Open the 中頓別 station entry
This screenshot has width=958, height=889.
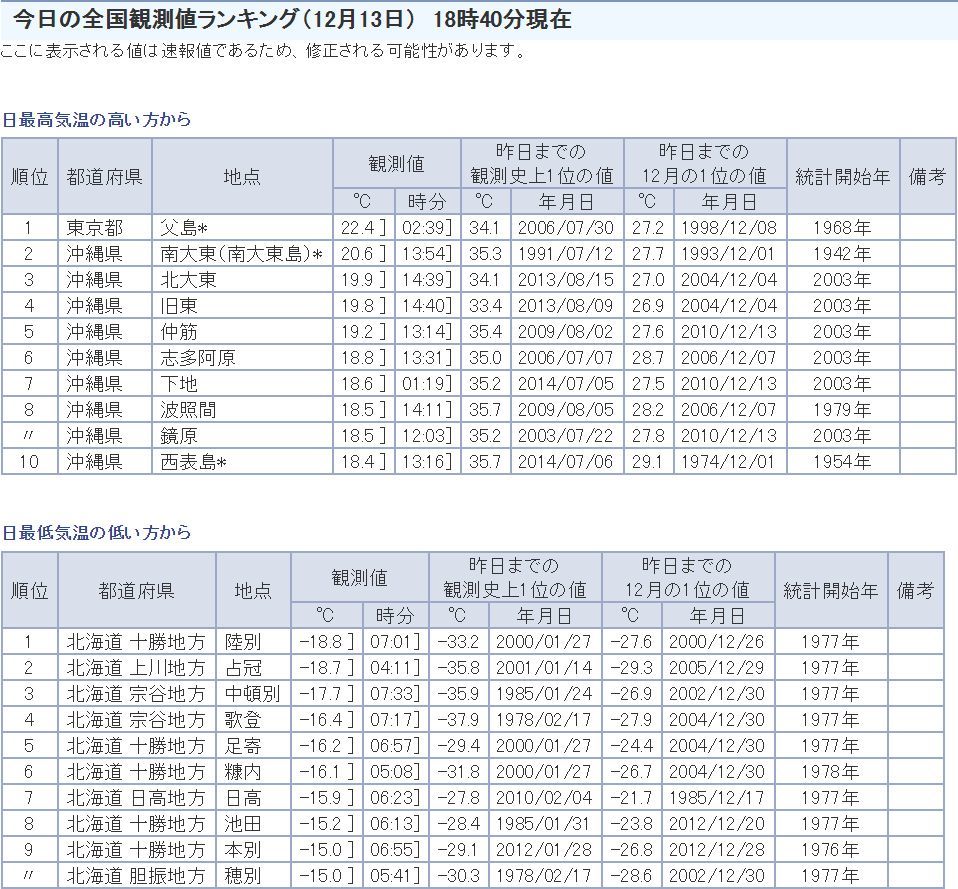[252, 694]
